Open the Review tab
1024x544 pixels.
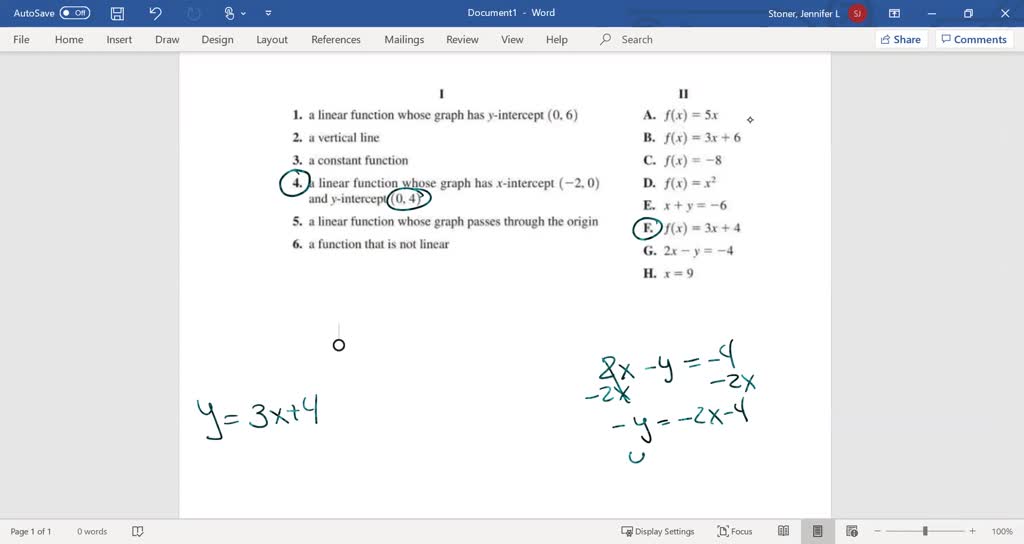click(462, 39)
